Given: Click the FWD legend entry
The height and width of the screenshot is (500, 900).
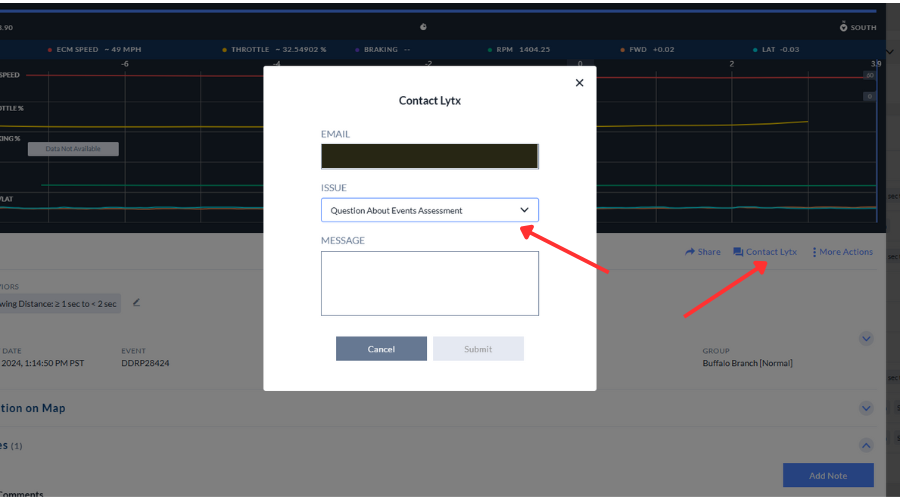Looking at the screenshot, I should click(x=647, y=49).
